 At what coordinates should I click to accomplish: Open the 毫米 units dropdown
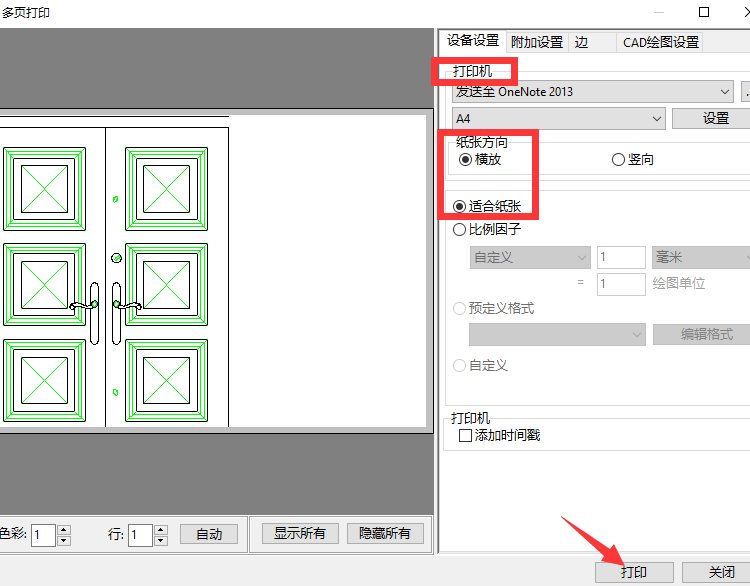[701, 257]
